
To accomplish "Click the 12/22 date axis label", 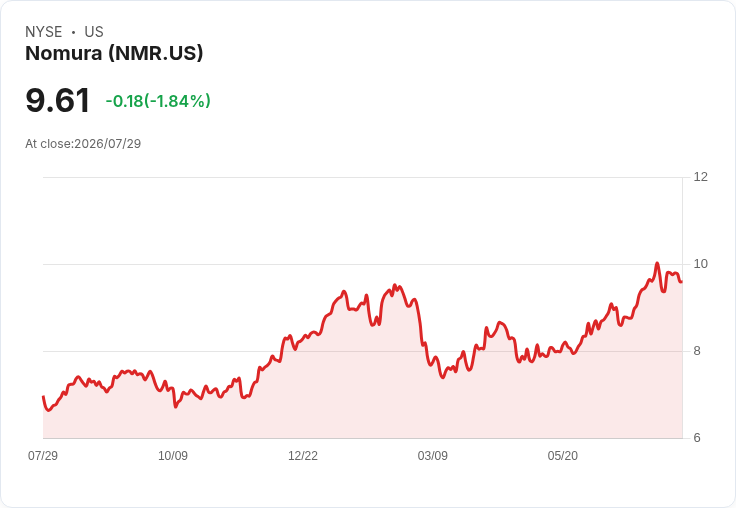I will click(x=303, y=455).
